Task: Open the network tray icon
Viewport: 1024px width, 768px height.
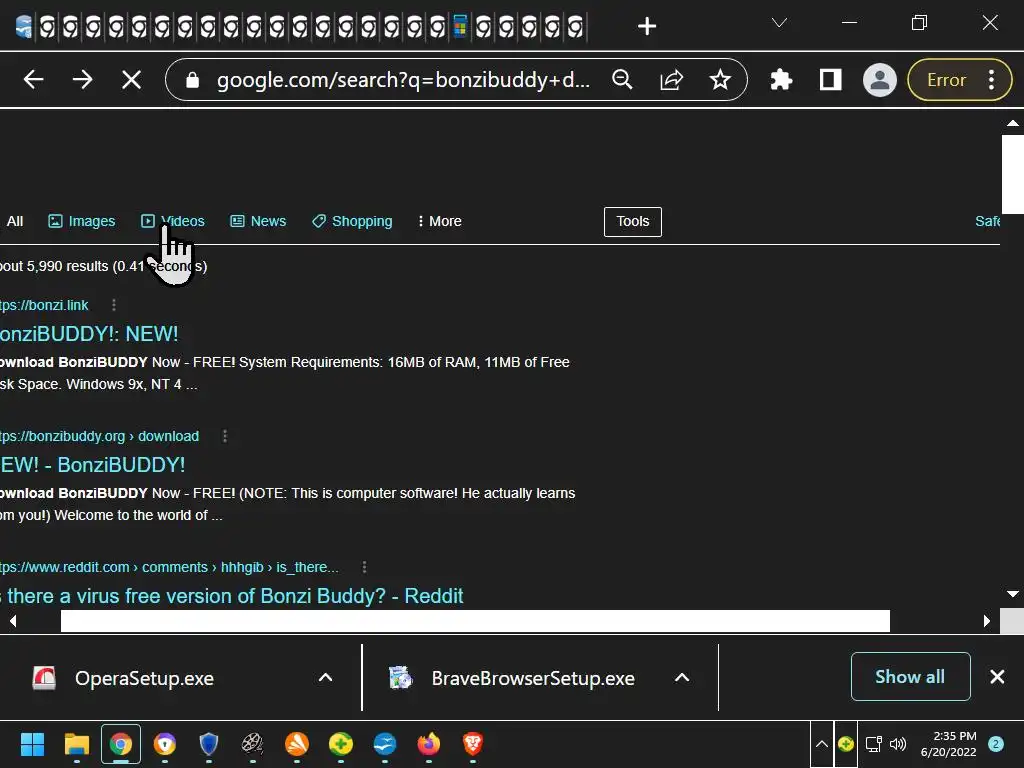Action: (x=873, y=744)
